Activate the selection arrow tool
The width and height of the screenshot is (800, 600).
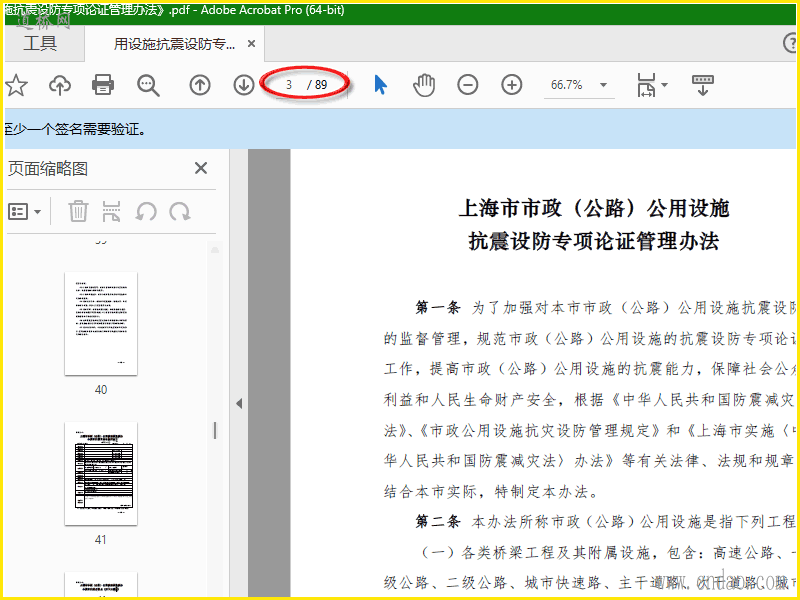click(x=380, y=85)
